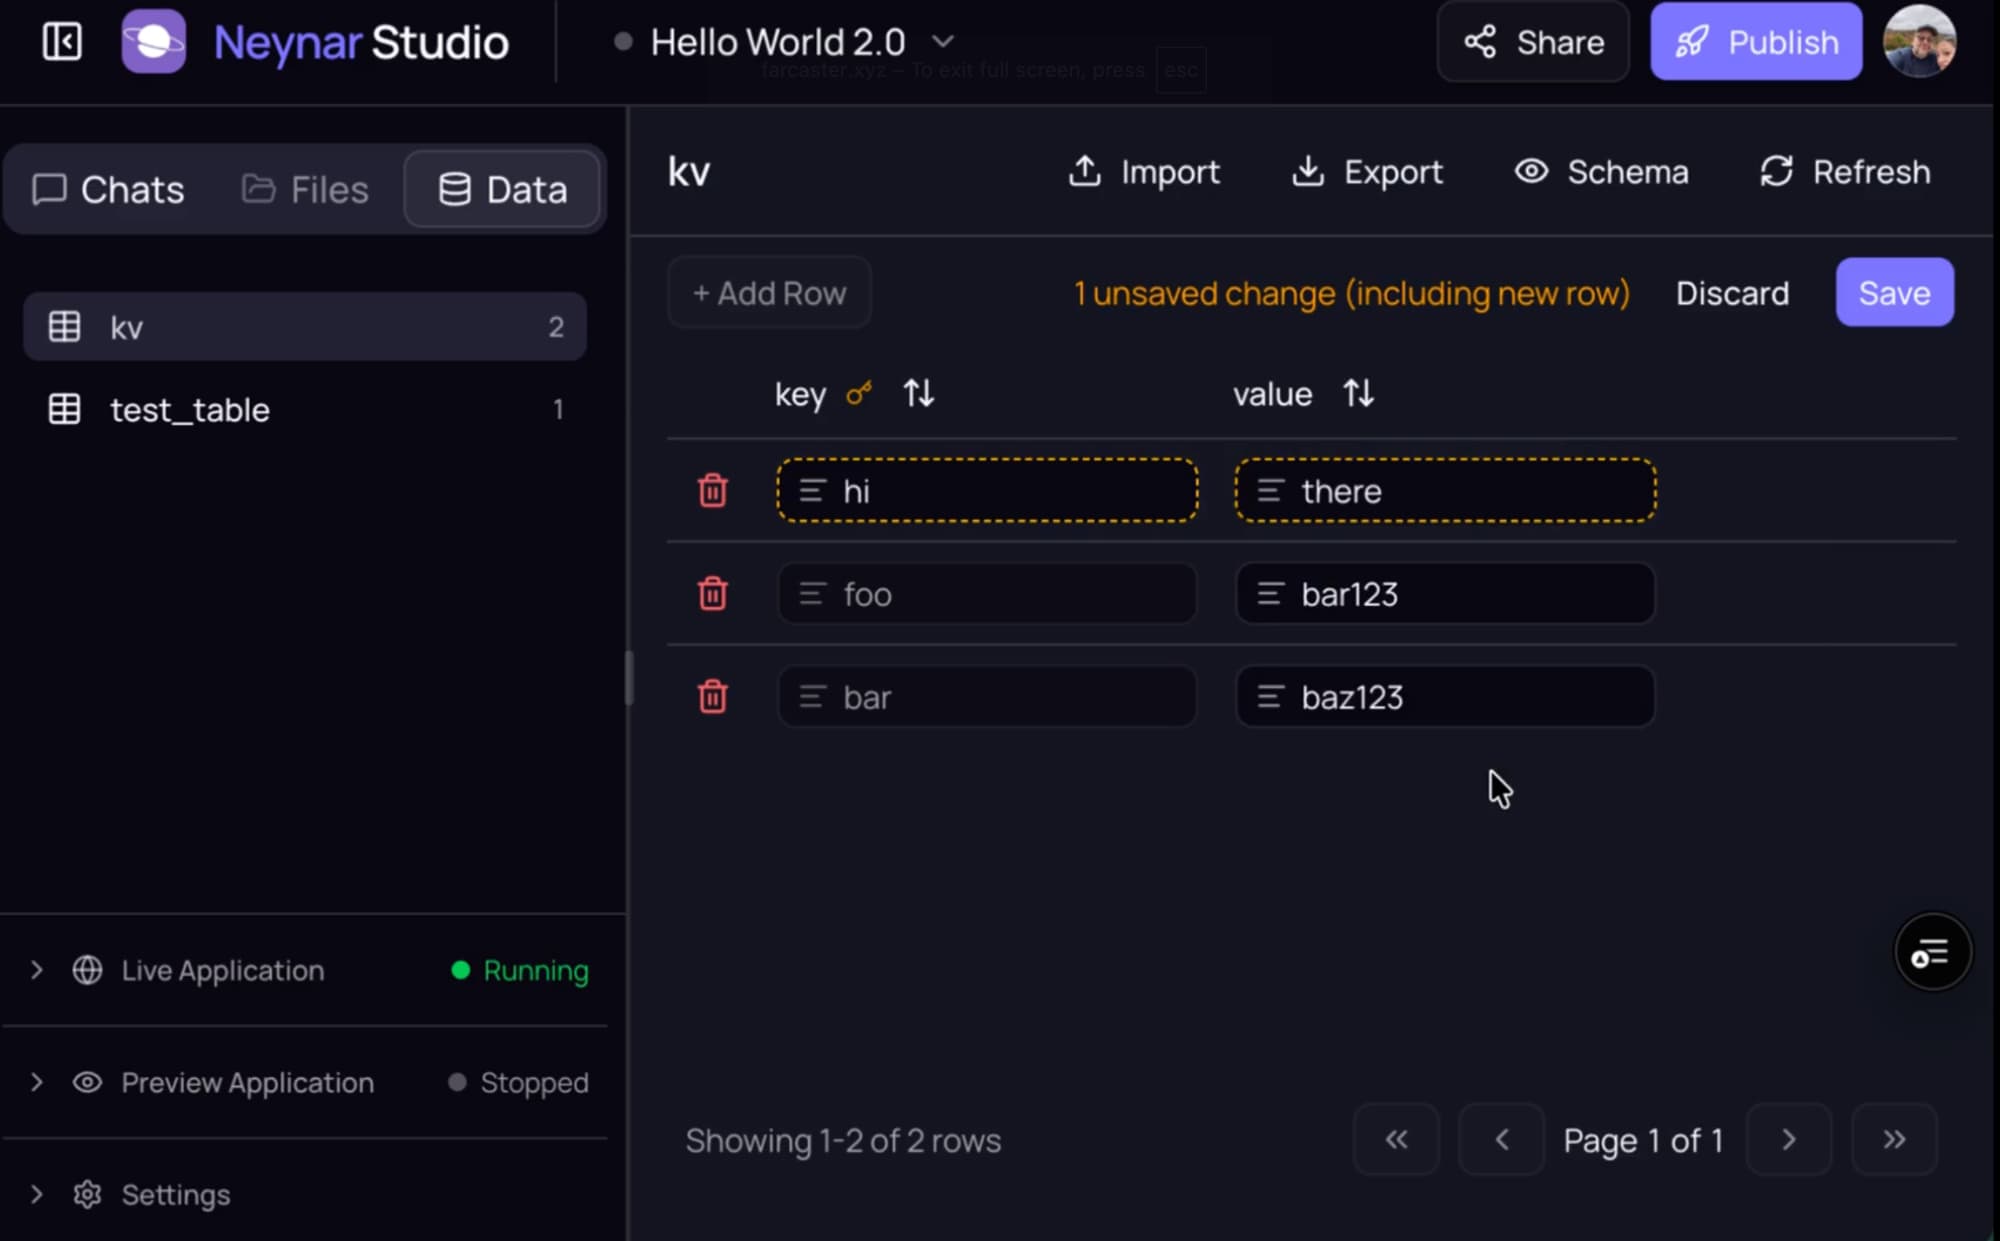This screenshot has height=1241, width=2000.
Task: Delete the 'bar' row with trash icon
Action: click(712, 697)
